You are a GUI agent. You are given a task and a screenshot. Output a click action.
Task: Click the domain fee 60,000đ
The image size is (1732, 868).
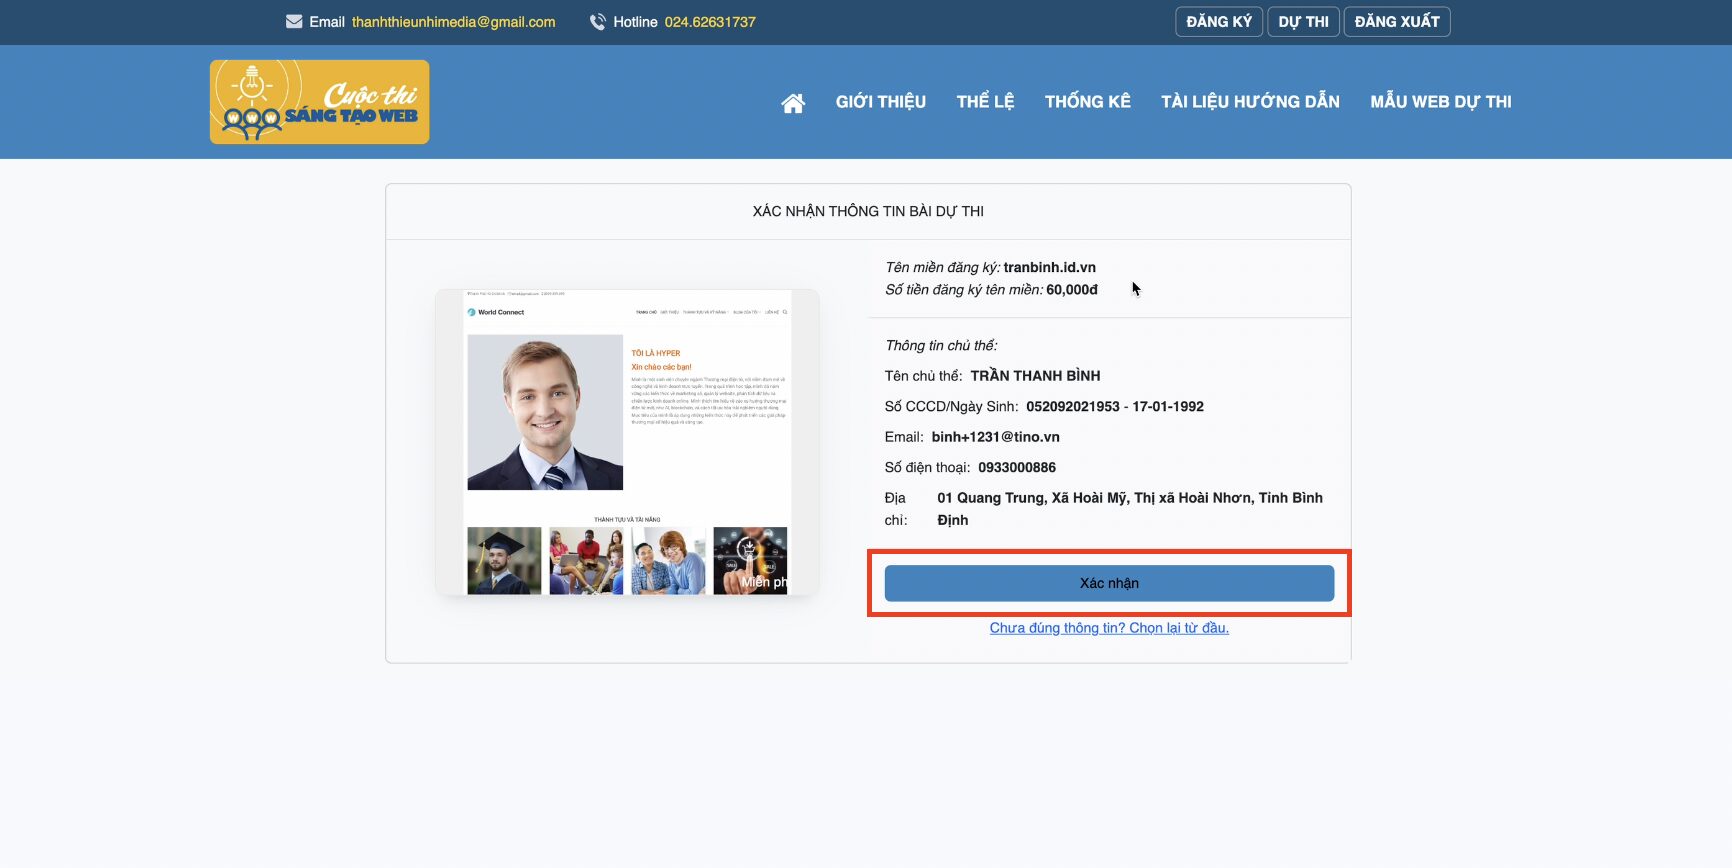(1072, 290)
